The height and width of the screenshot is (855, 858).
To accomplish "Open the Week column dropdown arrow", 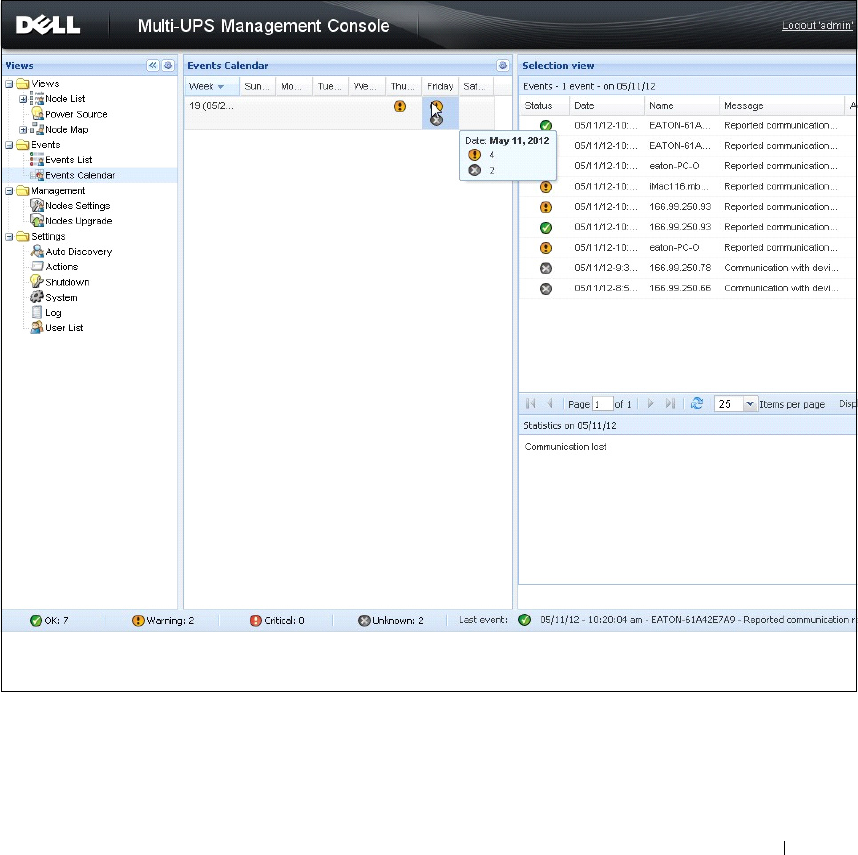I will click(x=221, y=87).
